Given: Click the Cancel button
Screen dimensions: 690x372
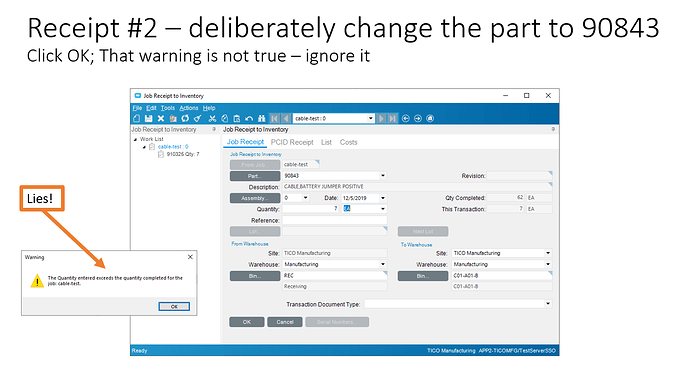Looking at the screenshot, I should click(x=285, y=322).
